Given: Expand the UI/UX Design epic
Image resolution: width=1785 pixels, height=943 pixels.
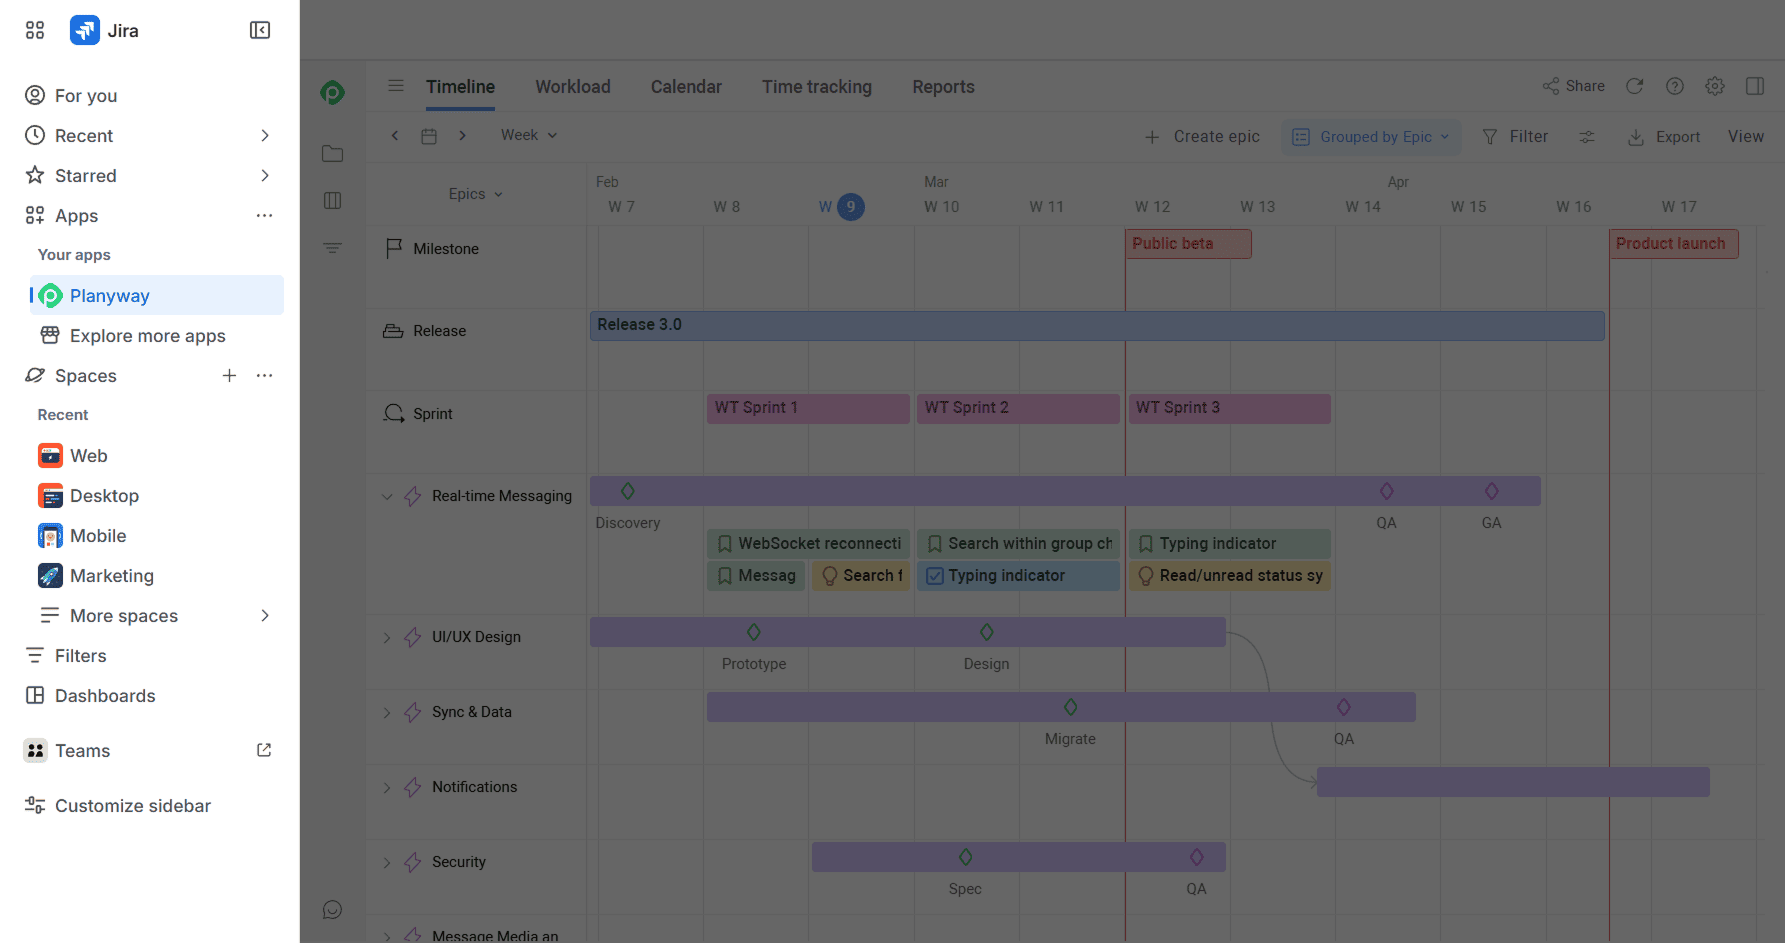Looking at the screenshot, I should 387,637.
